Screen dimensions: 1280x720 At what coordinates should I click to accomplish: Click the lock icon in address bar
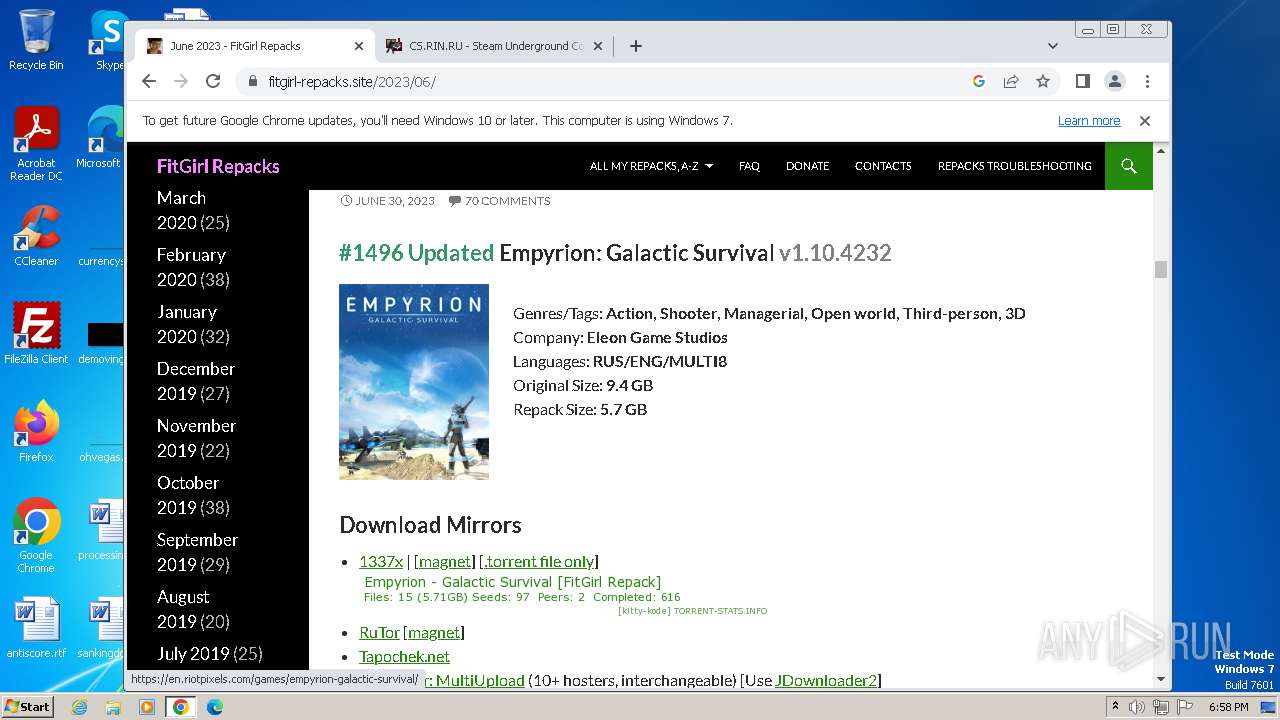[x=252, y=82]
